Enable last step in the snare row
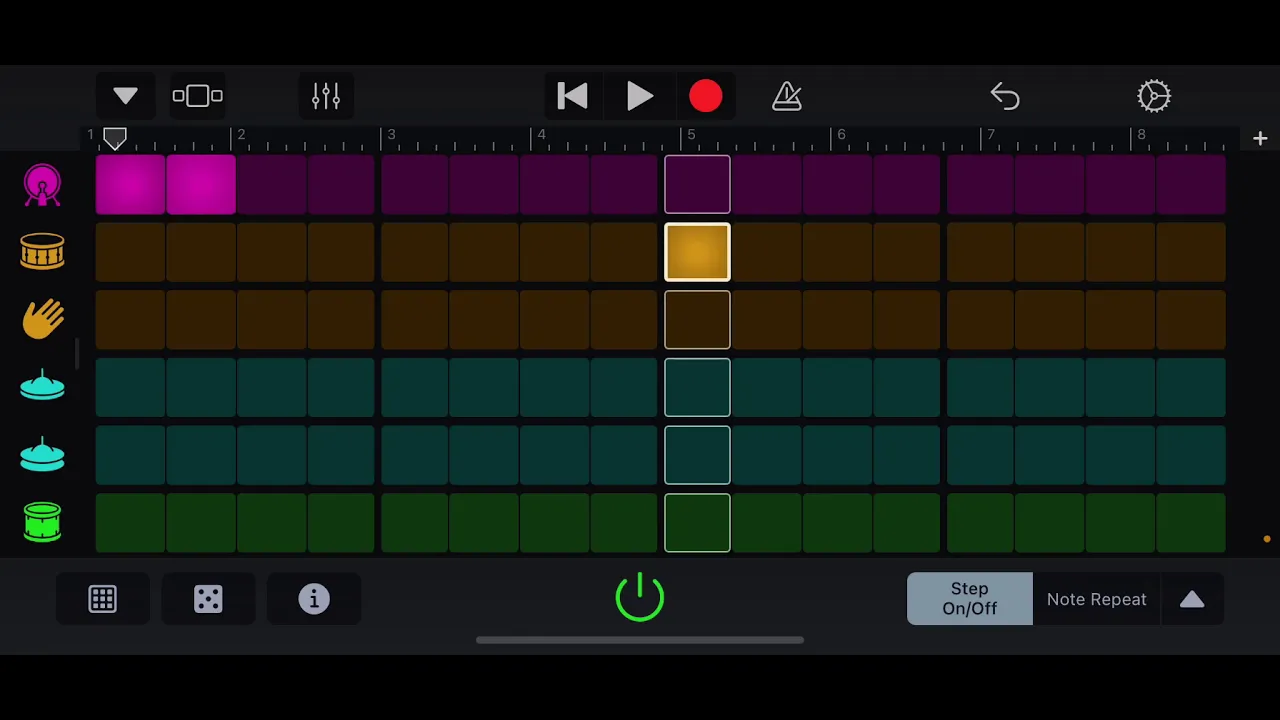Viewport: 1280px width, 720px height. click(x=1191, y=252)
